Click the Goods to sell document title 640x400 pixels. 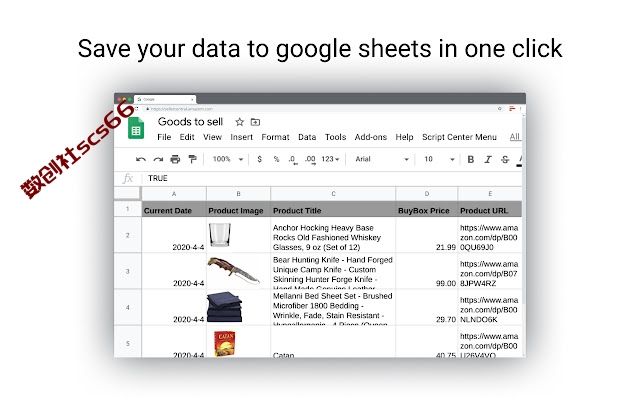point(190,122)
